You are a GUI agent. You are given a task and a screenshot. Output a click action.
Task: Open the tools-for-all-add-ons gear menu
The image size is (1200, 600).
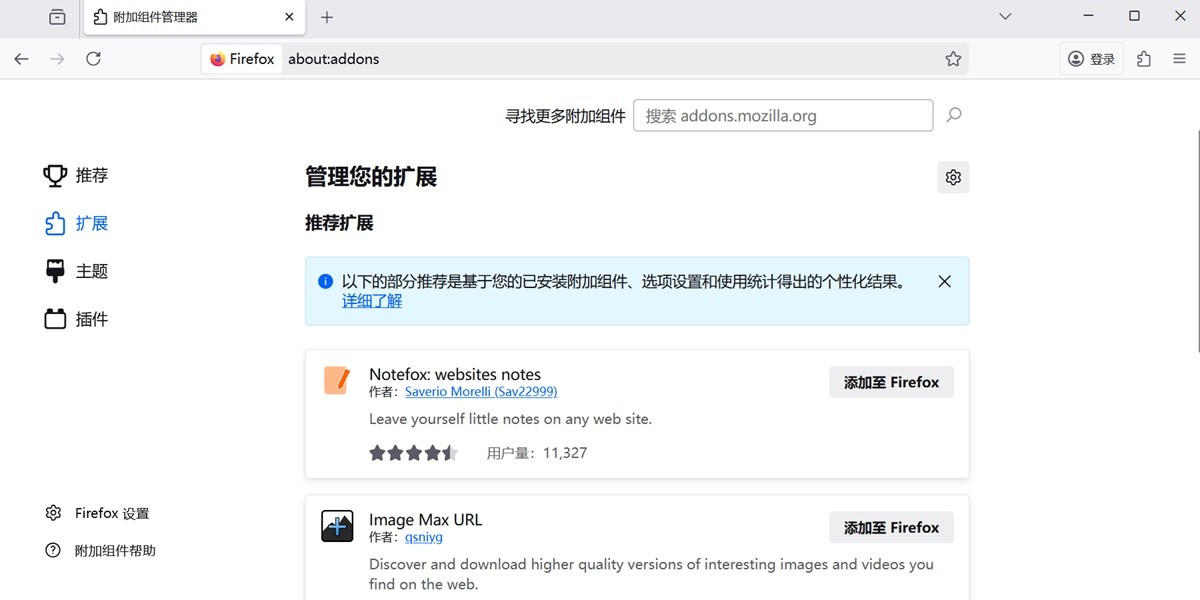(x=952, y=177)
